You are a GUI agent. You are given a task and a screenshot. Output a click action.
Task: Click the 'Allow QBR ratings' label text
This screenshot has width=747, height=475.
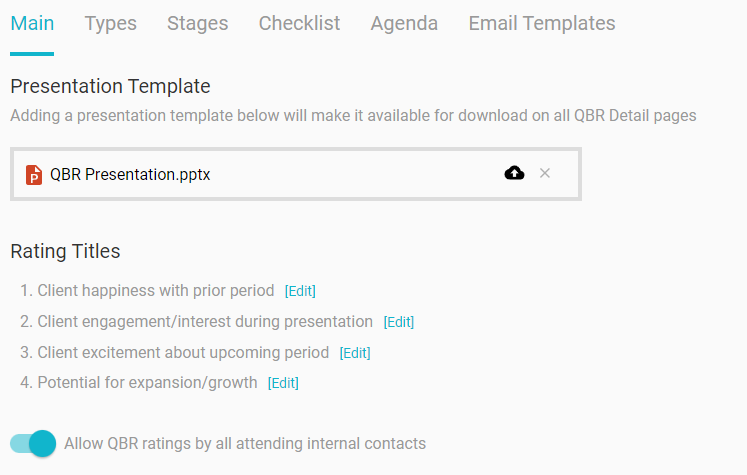click(245, 443)
